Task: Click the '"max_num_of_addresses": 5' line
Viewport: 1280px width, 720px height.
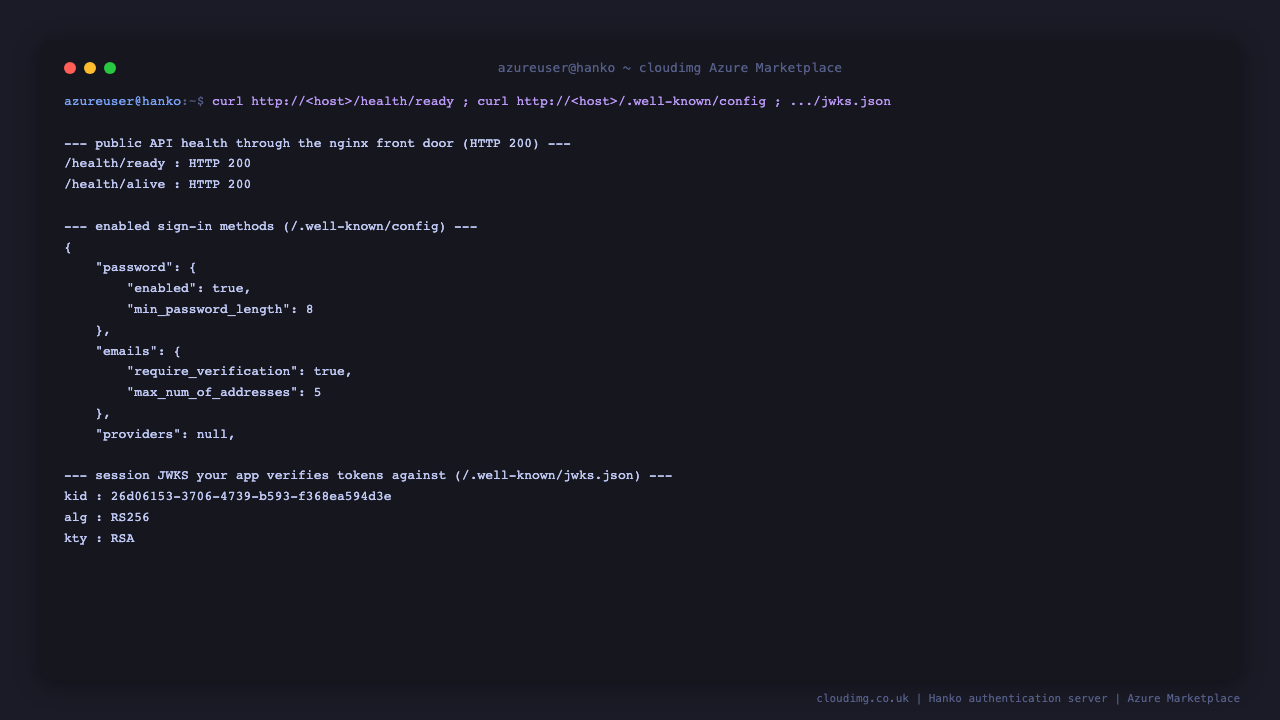Action: coord(224,393)
